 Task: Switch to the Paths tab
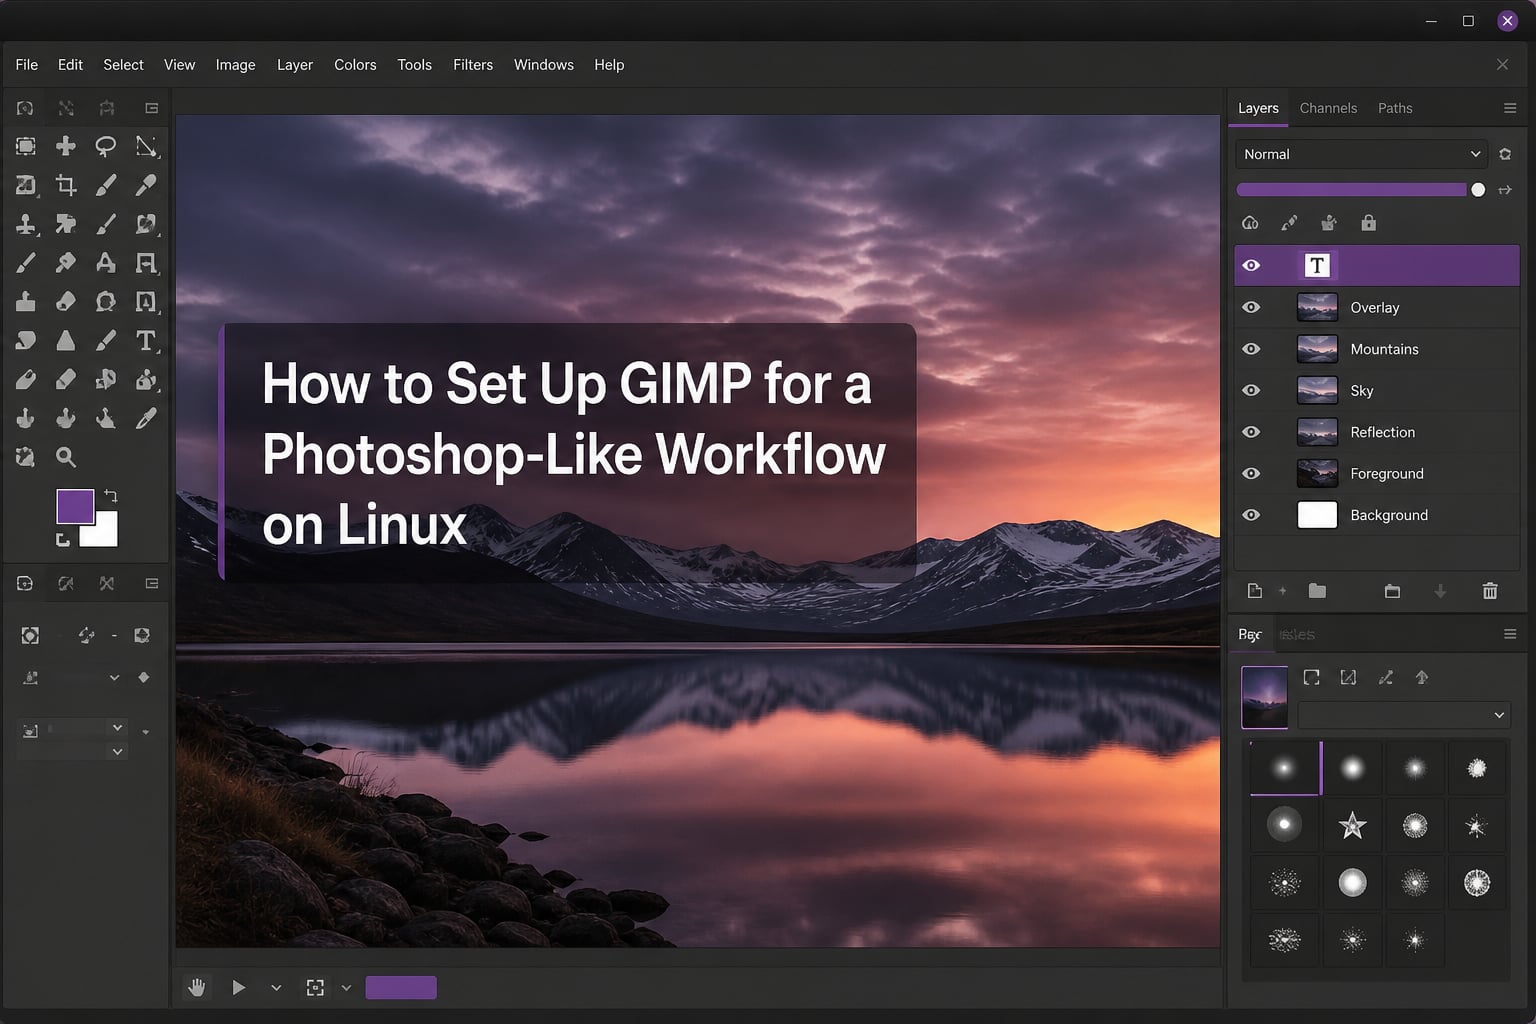(x=1395, y=108)
